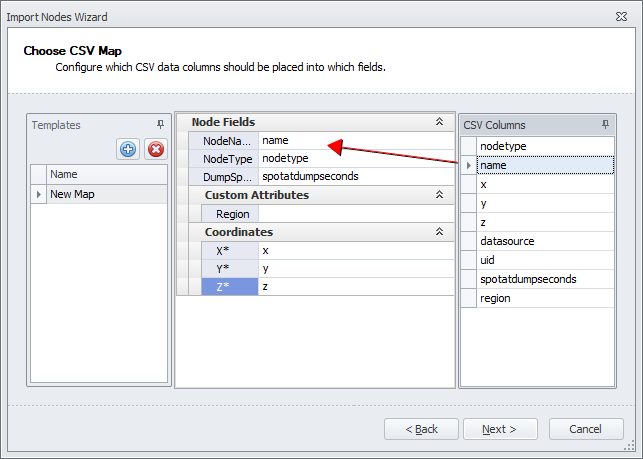Pin the CSV Columns panel

[x=605, y=124]
